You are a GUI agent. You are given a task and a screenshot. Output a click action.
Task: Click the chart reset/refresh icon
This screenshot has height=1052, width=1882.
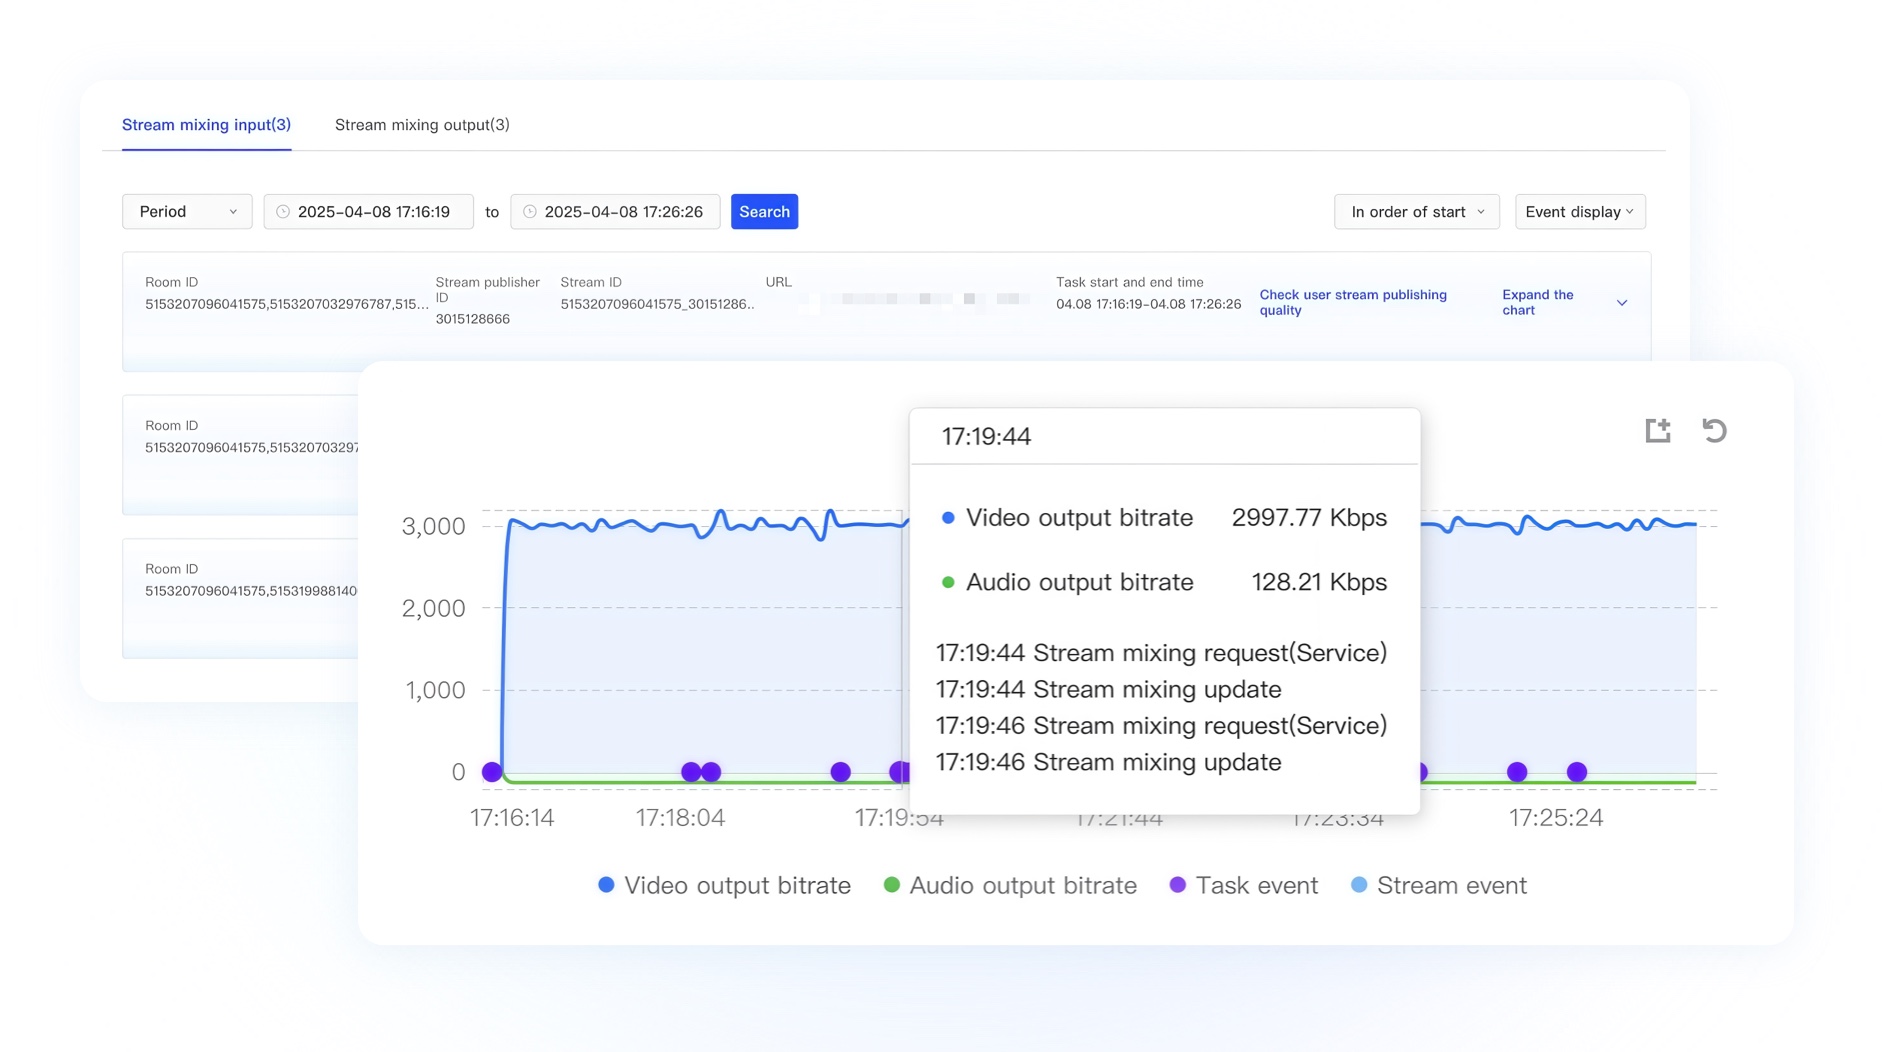coord(1714,430)
